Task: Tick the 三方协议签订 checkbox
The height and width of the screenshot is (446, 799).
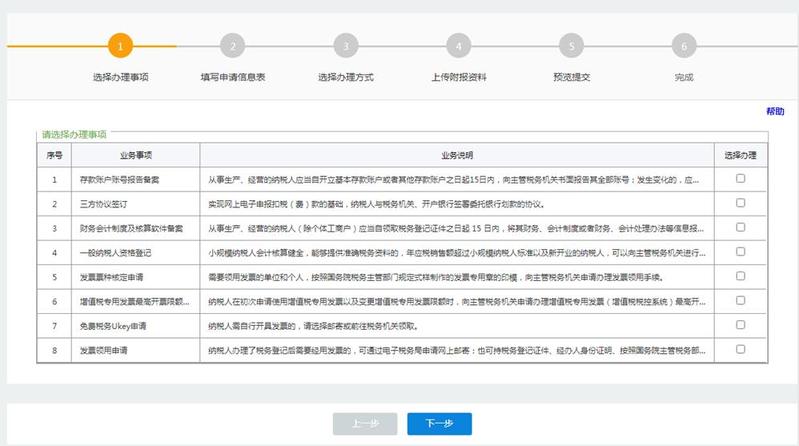Action: [x=740, y=203]
